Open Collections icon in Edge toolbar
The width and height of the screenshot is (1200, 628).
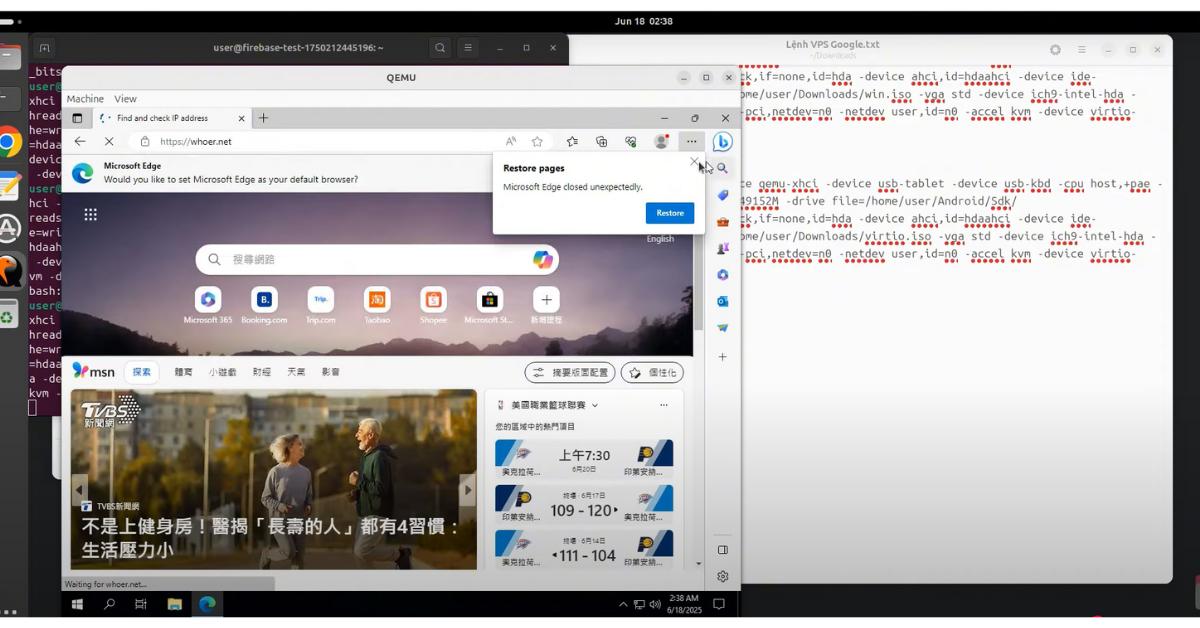(x=601, y=142)
